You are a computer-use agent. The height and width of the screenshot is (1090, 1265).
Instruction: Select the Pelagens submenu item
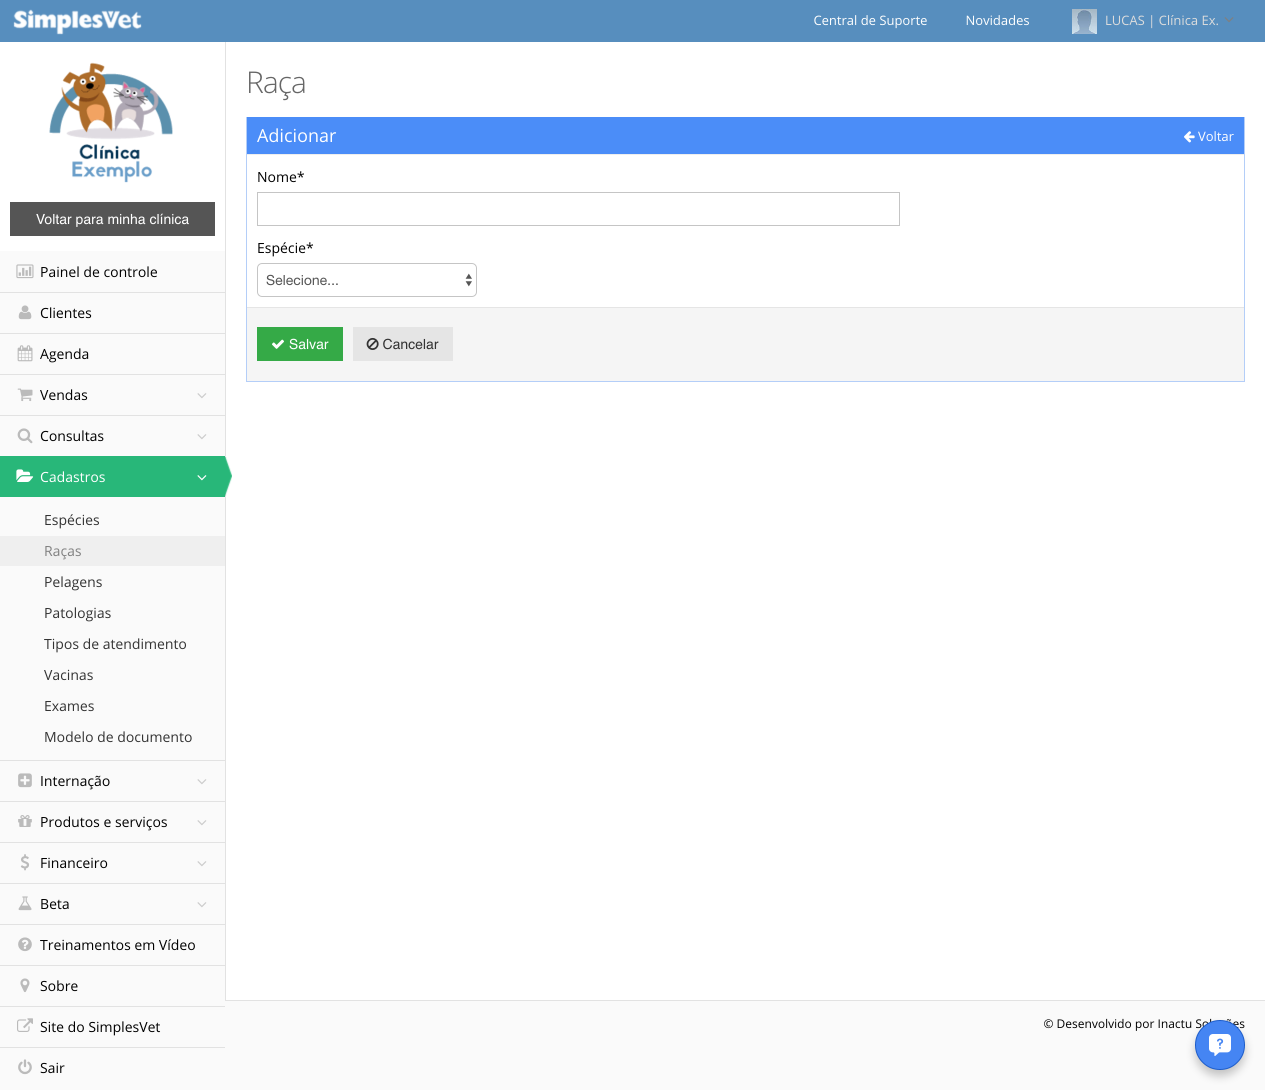point(73,582)
